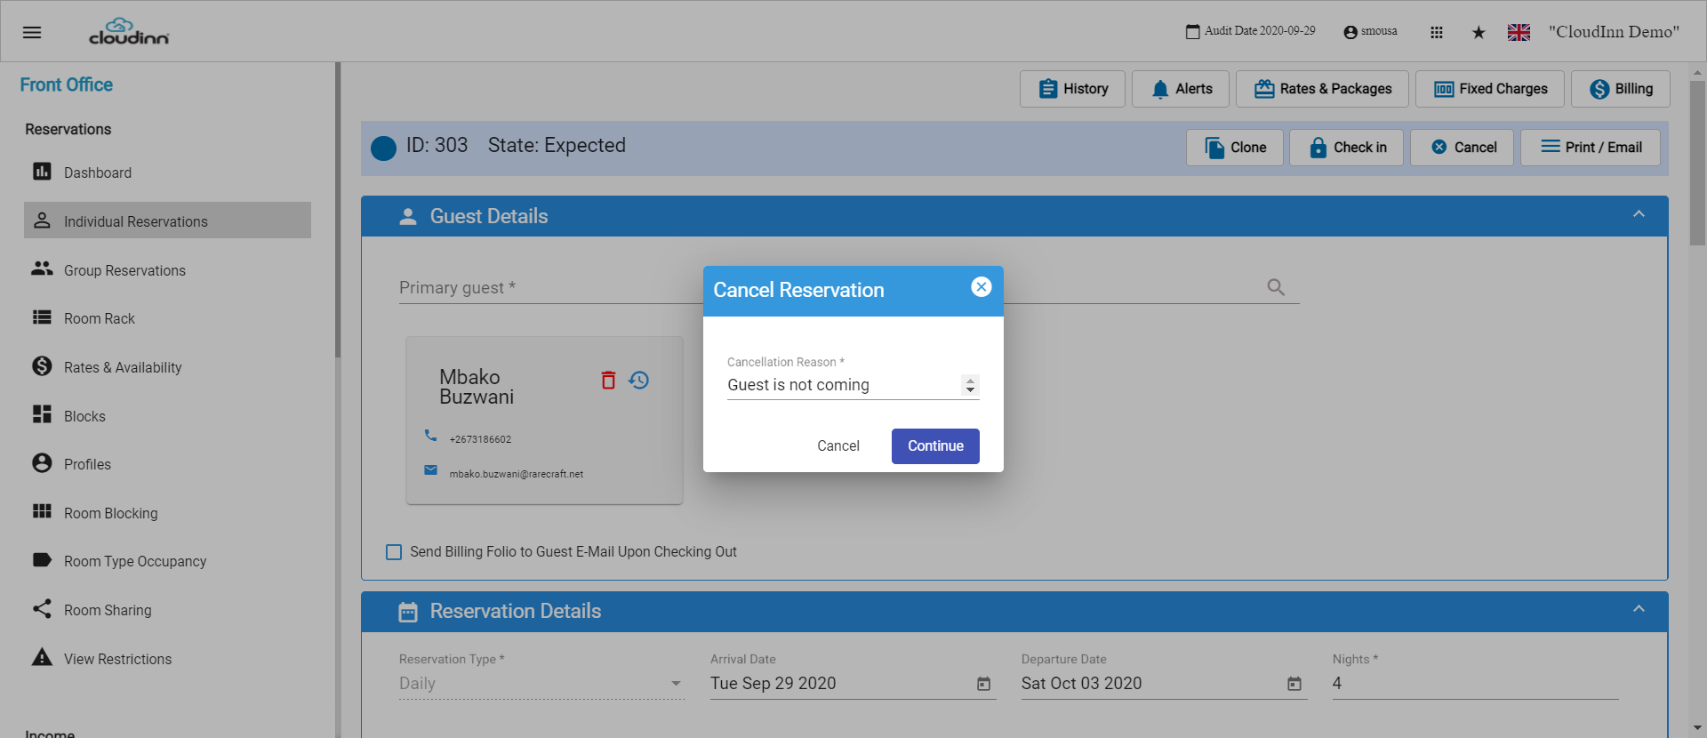The width and height of the screenshot is (1707, 738).
Task: Open the guest history clock icon
Action: (x=639, y=380)
